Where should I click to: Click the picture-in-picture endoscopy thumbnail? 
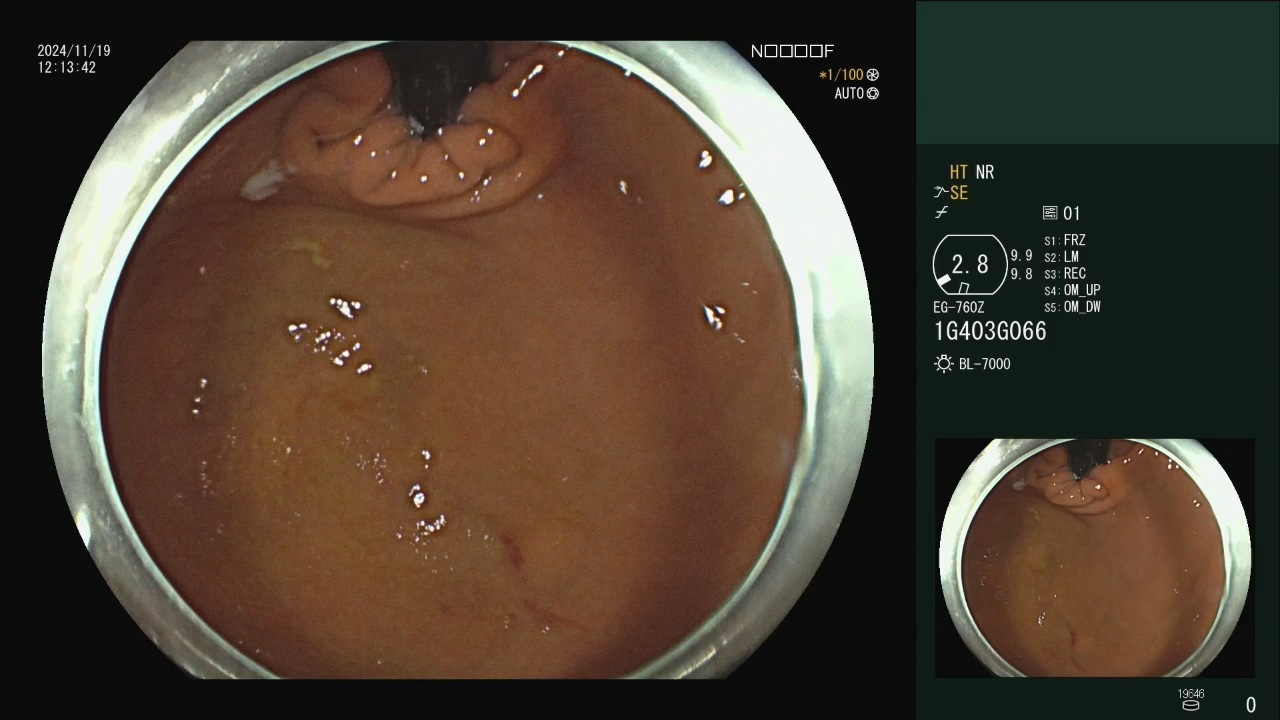pyautogui.click(x=1094, y=557)
